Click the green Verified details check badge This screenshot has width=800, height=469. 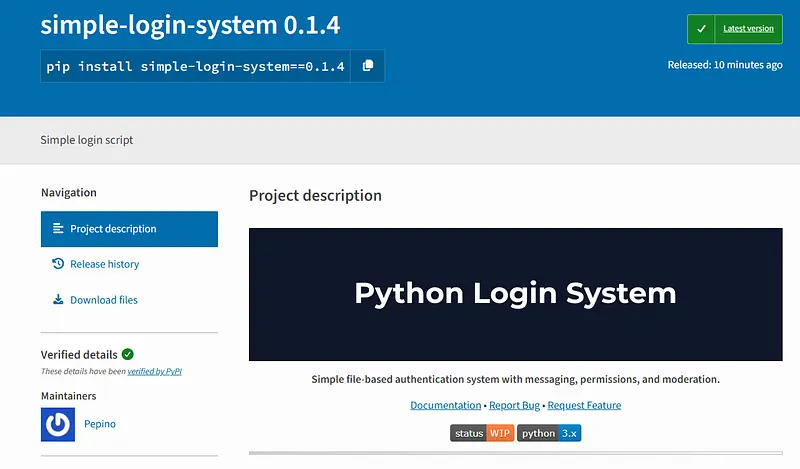tap(128, 354)
